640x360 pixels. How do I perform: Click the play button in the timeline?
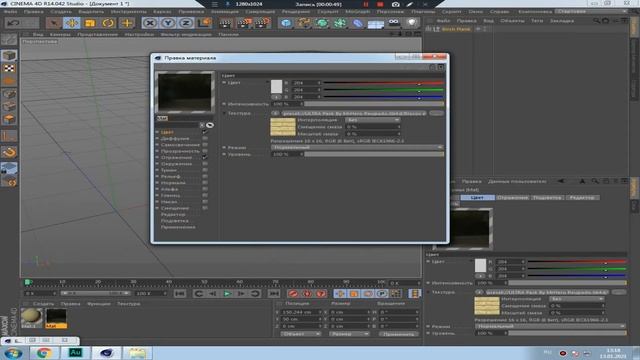point(227,293)
